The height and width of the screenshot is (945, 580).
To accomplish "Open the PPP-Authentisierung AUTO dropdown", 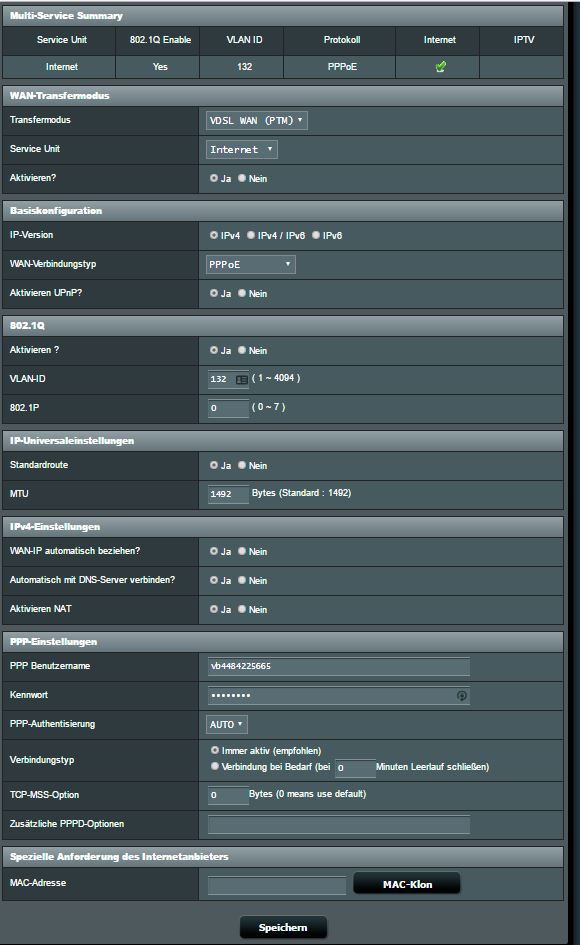I will pos(227,724).
